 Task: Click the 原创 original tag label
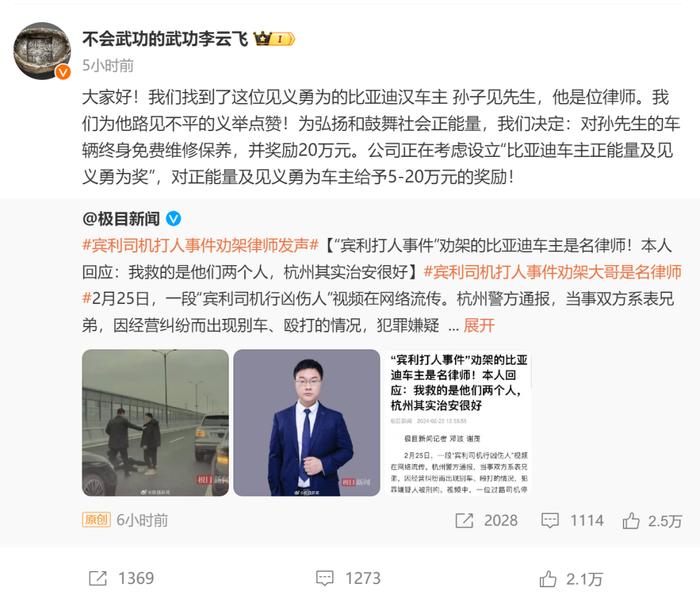(x=96, y=520)
